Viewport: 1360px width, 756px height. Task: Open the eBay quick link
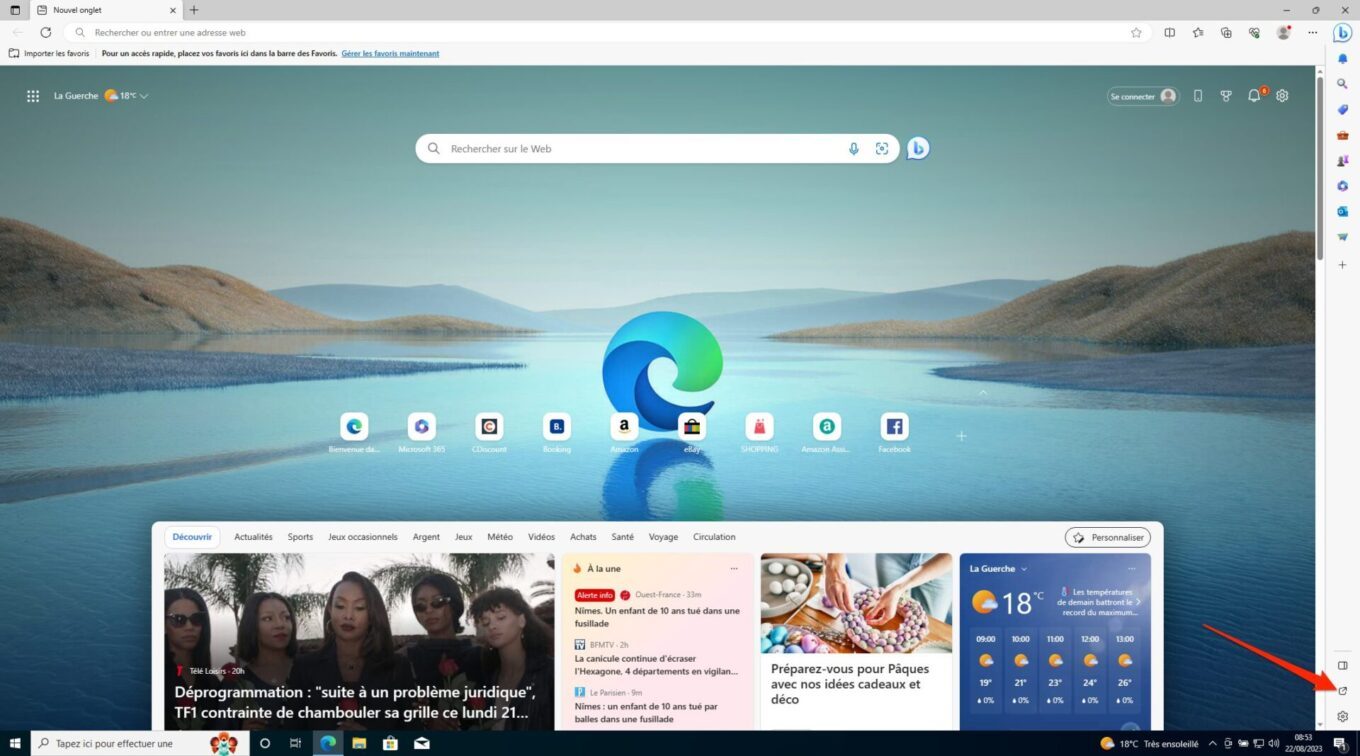[692, 433]
